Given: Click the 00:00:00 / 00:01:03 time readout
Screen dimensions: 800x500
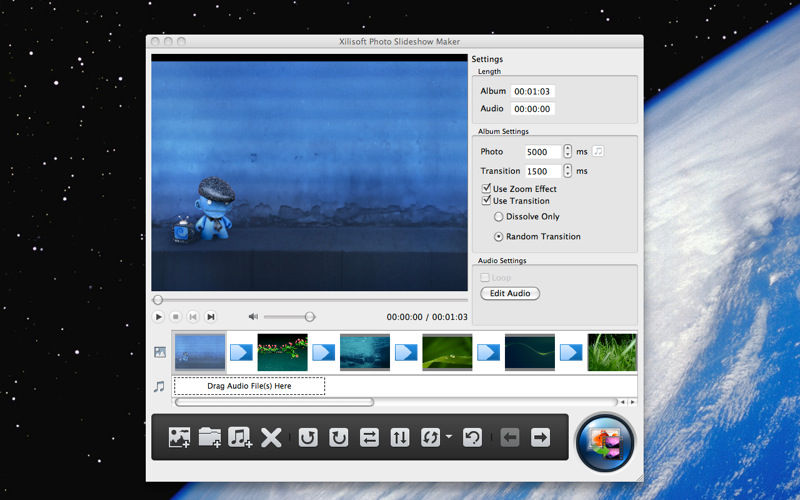Looking at the screenshot, I should coord(427,317).
